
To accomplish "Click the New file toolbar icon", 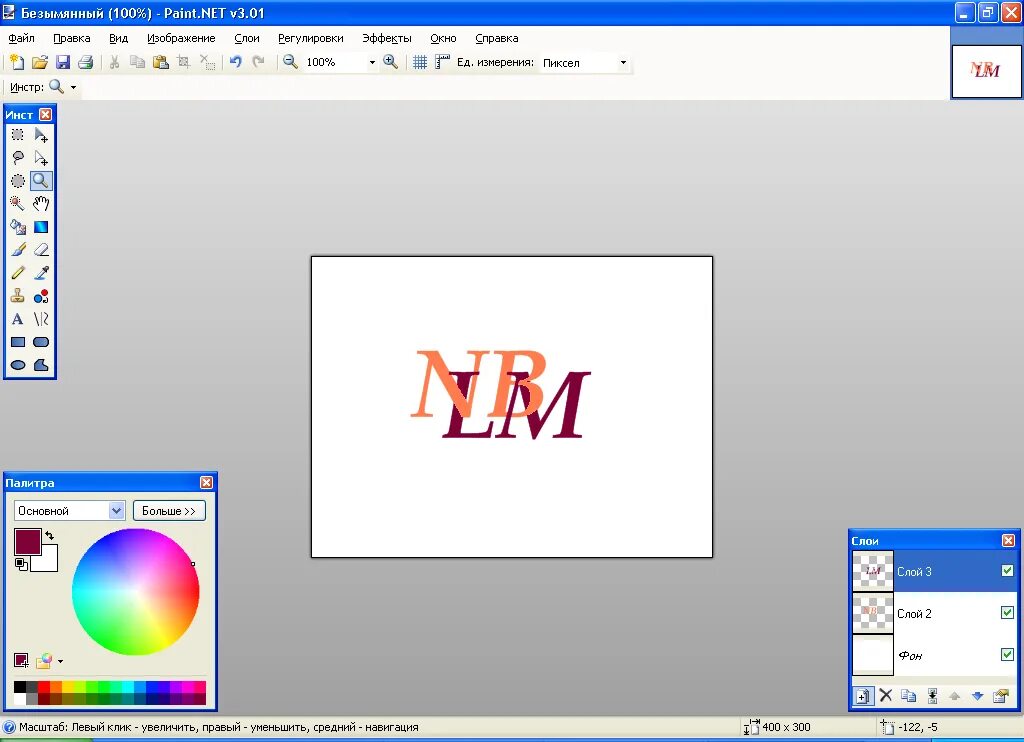I will click(17, 62).
